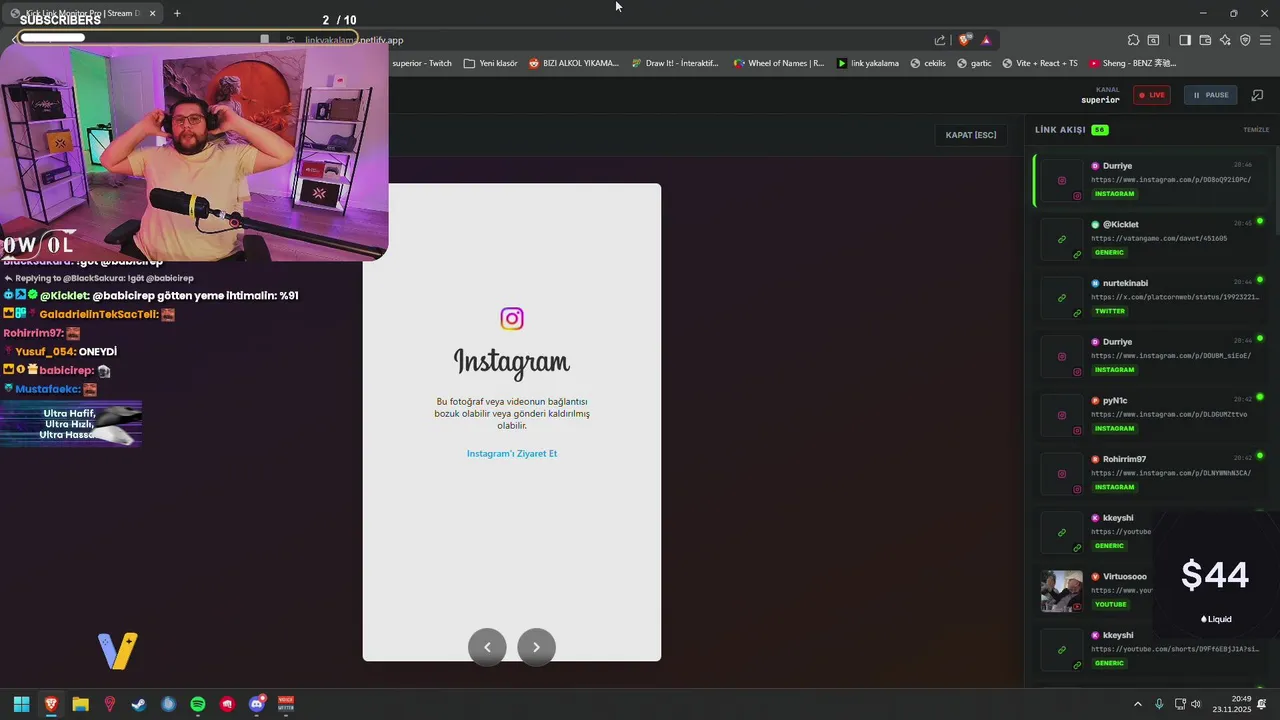Click the Instagram logo icon in preview
This screenshot has height=720, width=1280.
click(512, 319)
